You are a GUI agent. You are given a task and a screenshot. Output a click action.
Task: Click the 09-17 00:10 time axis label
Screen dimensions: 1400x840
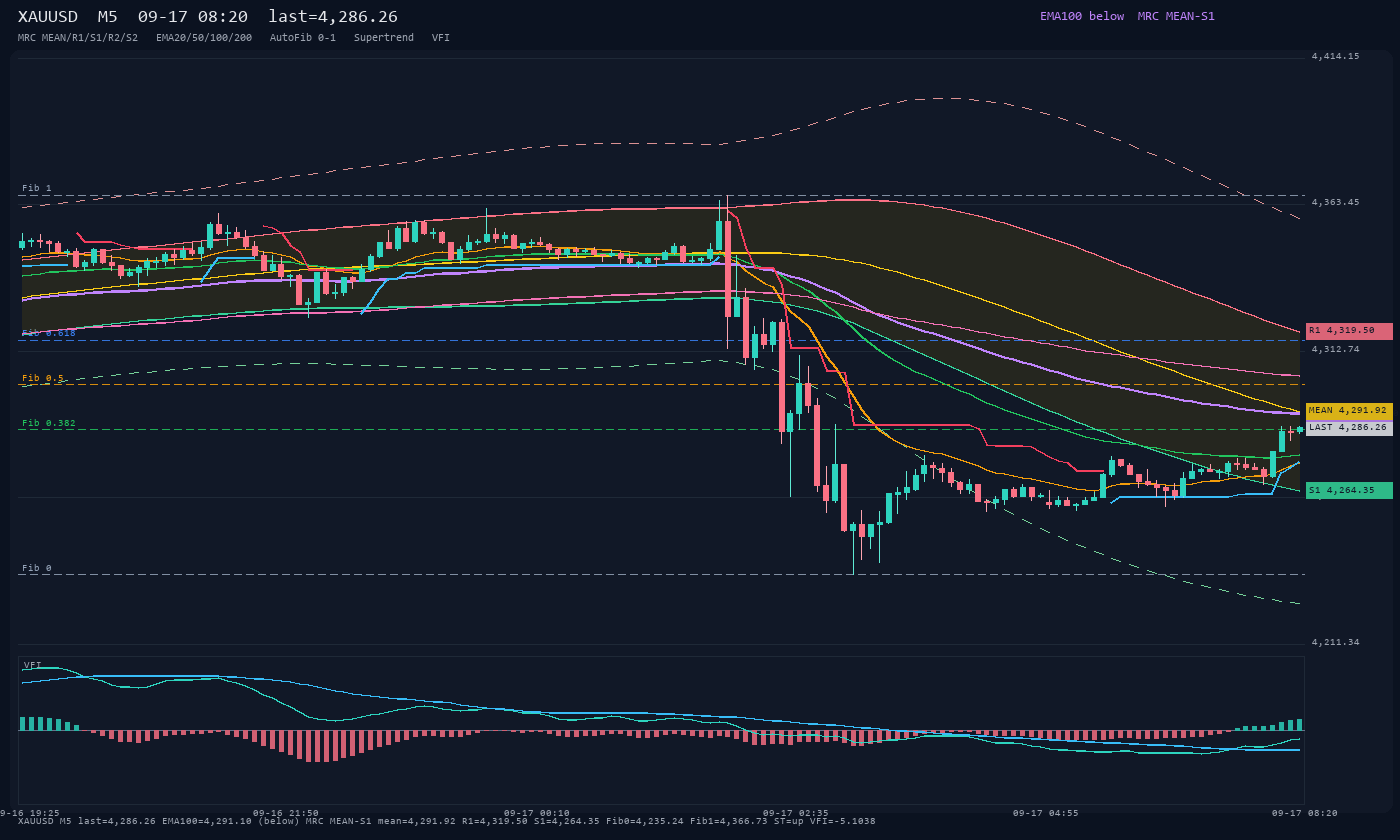[x=537, y=813]
